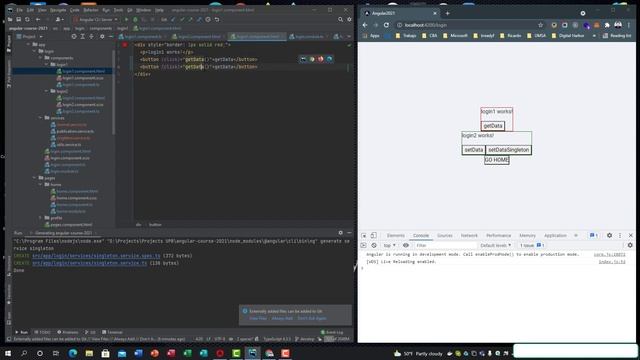The width and height of the screenshot is (640, 360).
Task: Collapse the components folder in Project tree
Action: [x=41, y=58]
